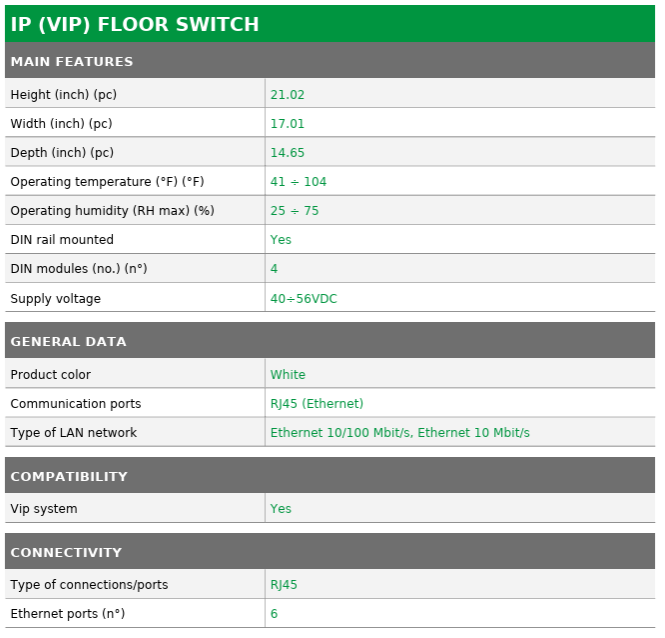Click the 'Yes' value for Vip system

point(281,509)
